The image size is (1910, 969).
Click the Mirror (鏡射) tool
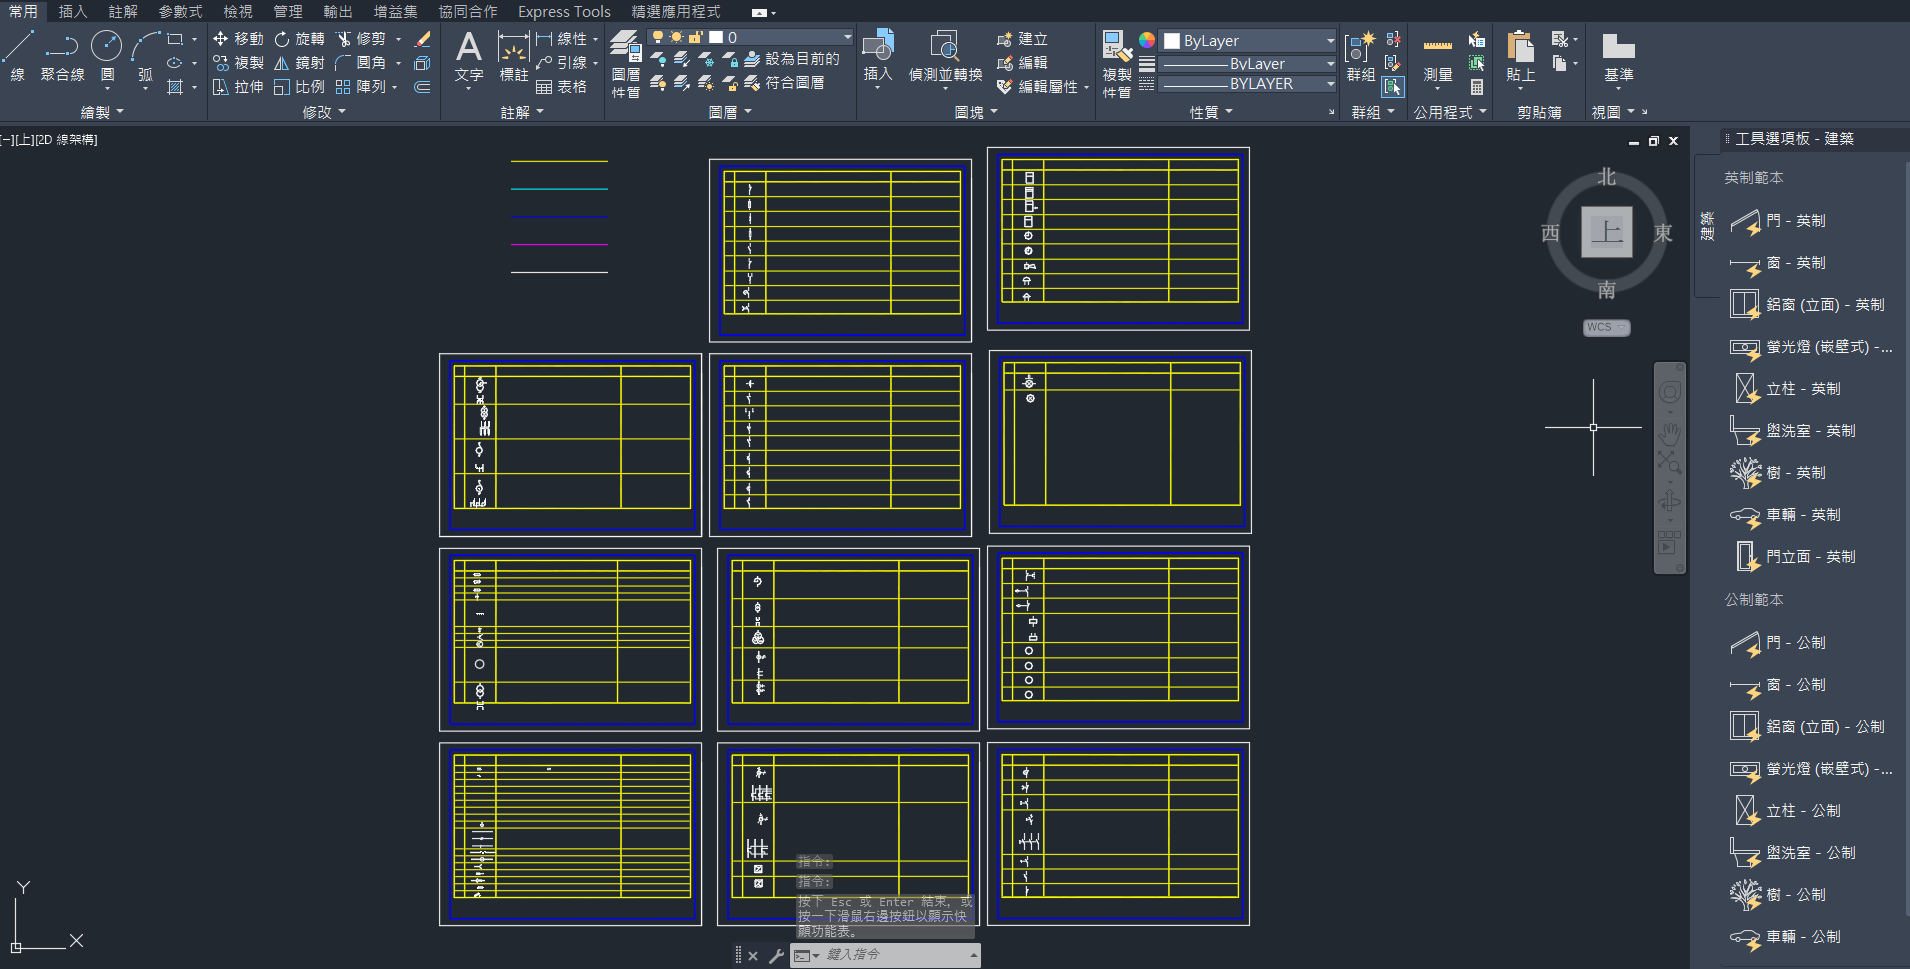point(299,63)
